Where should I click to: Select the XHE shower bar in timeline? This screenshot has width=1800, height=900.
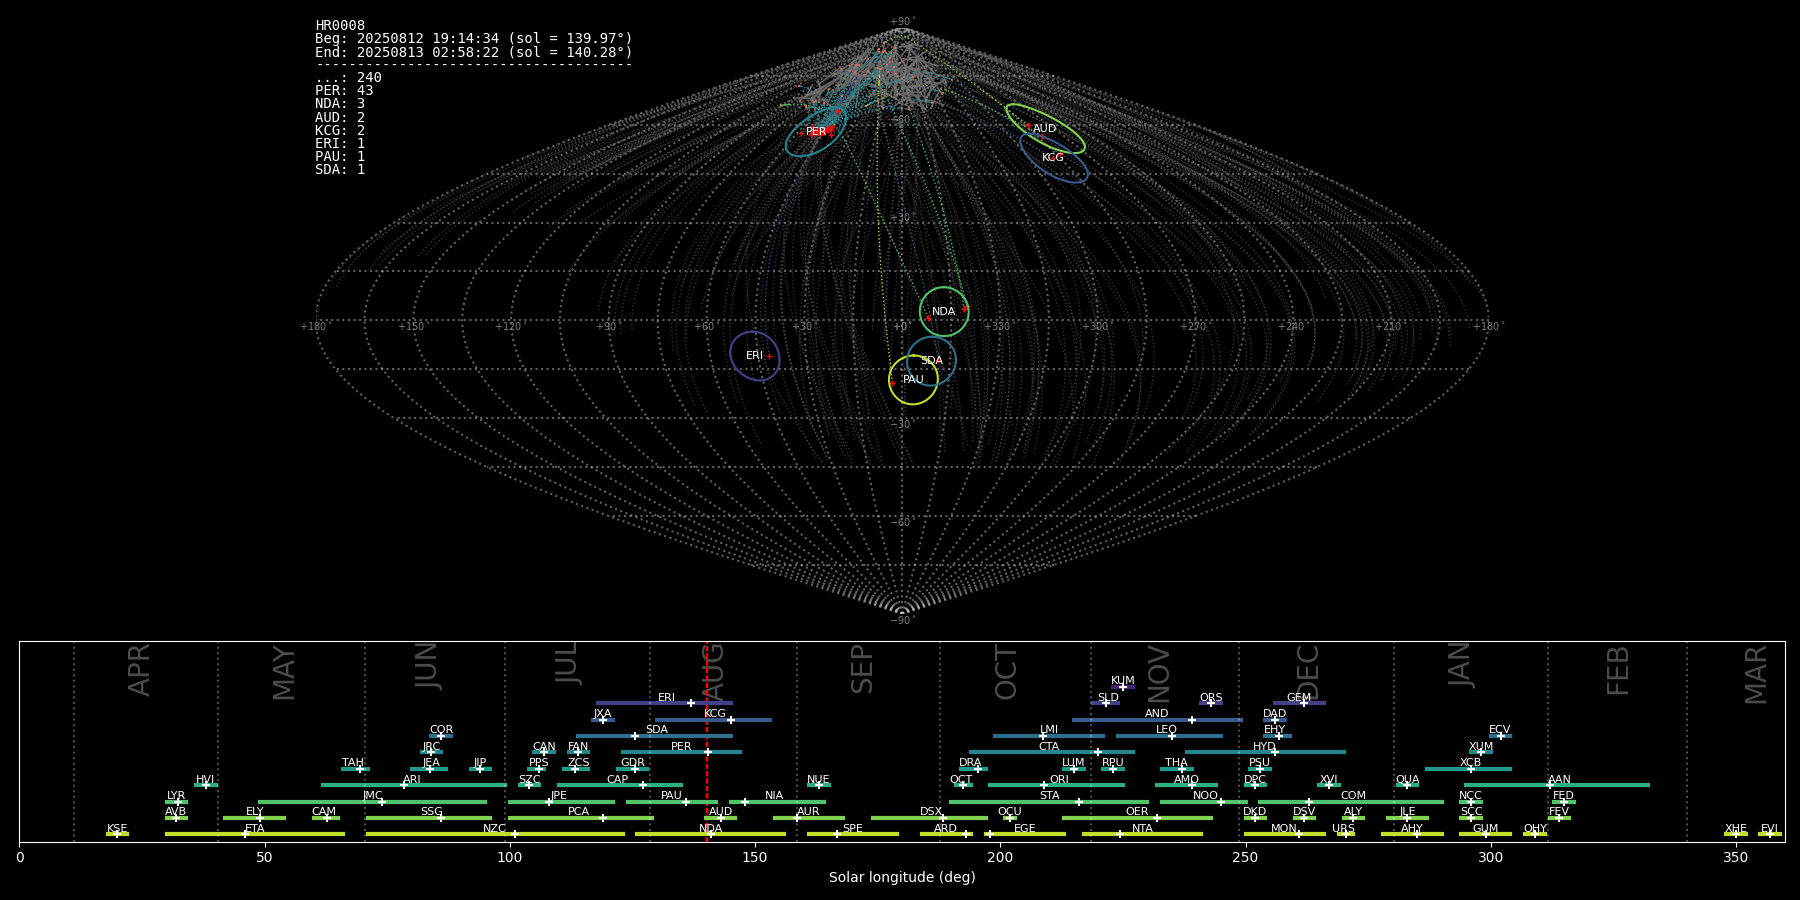(x=1736, y=834)
